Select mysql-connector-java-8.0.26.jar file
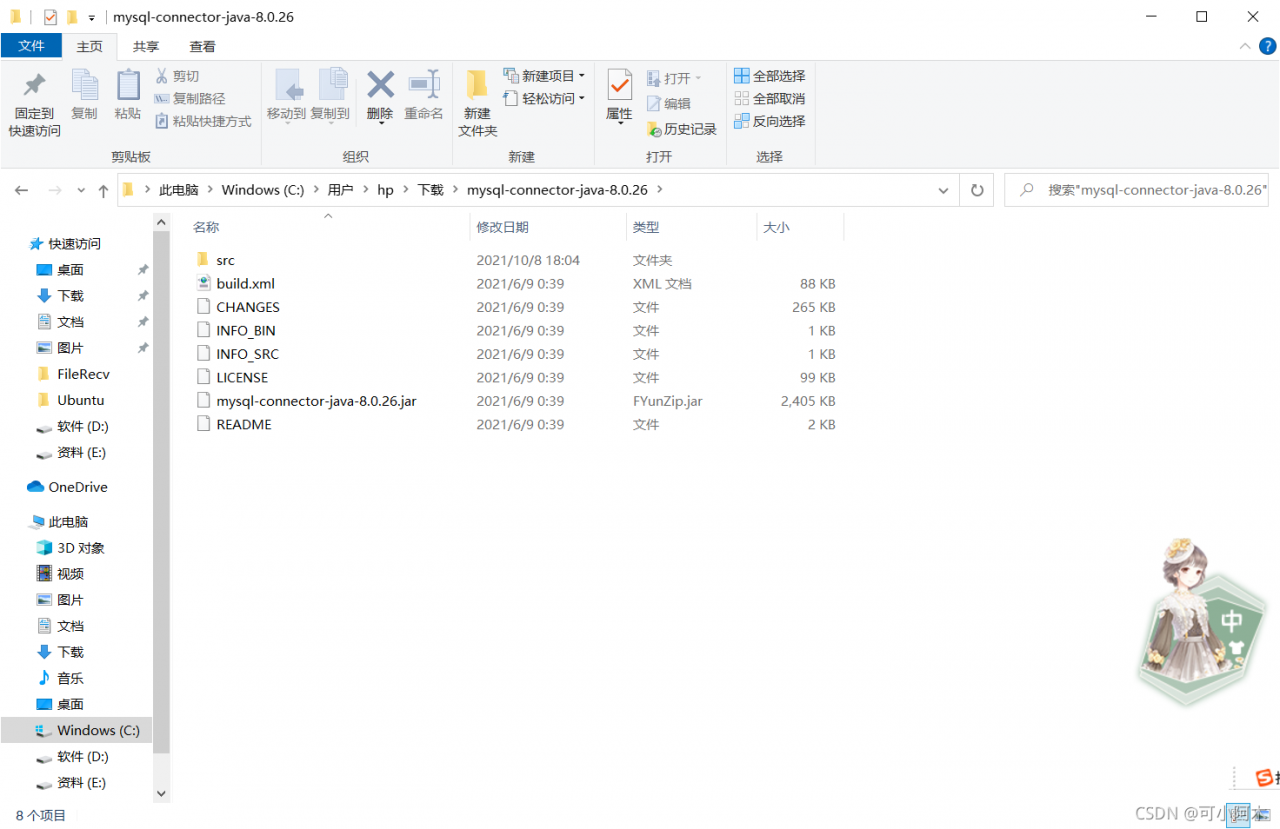 [x=316, y=401]
